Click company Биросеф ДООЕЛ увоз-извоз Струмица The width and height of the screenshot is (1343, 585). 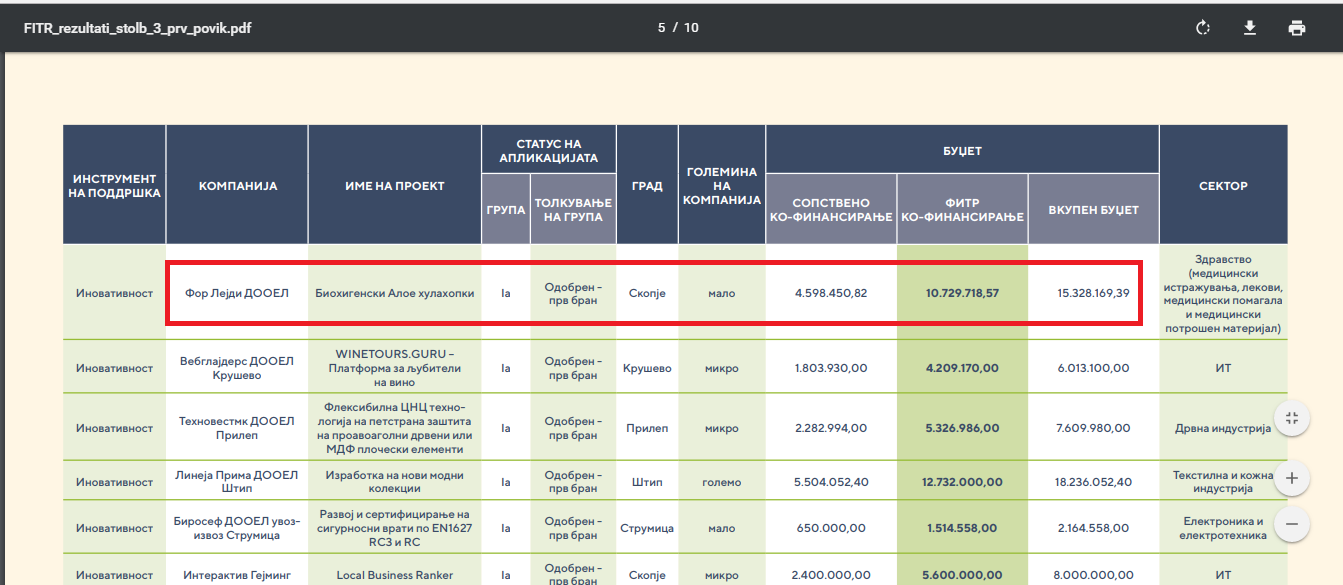[237, 528]
